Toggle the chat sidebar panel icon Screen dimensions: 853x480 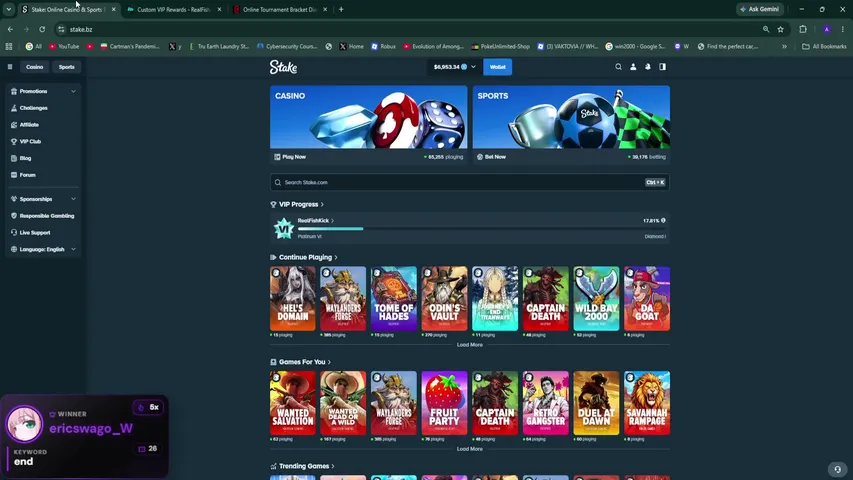pos(663,67)
